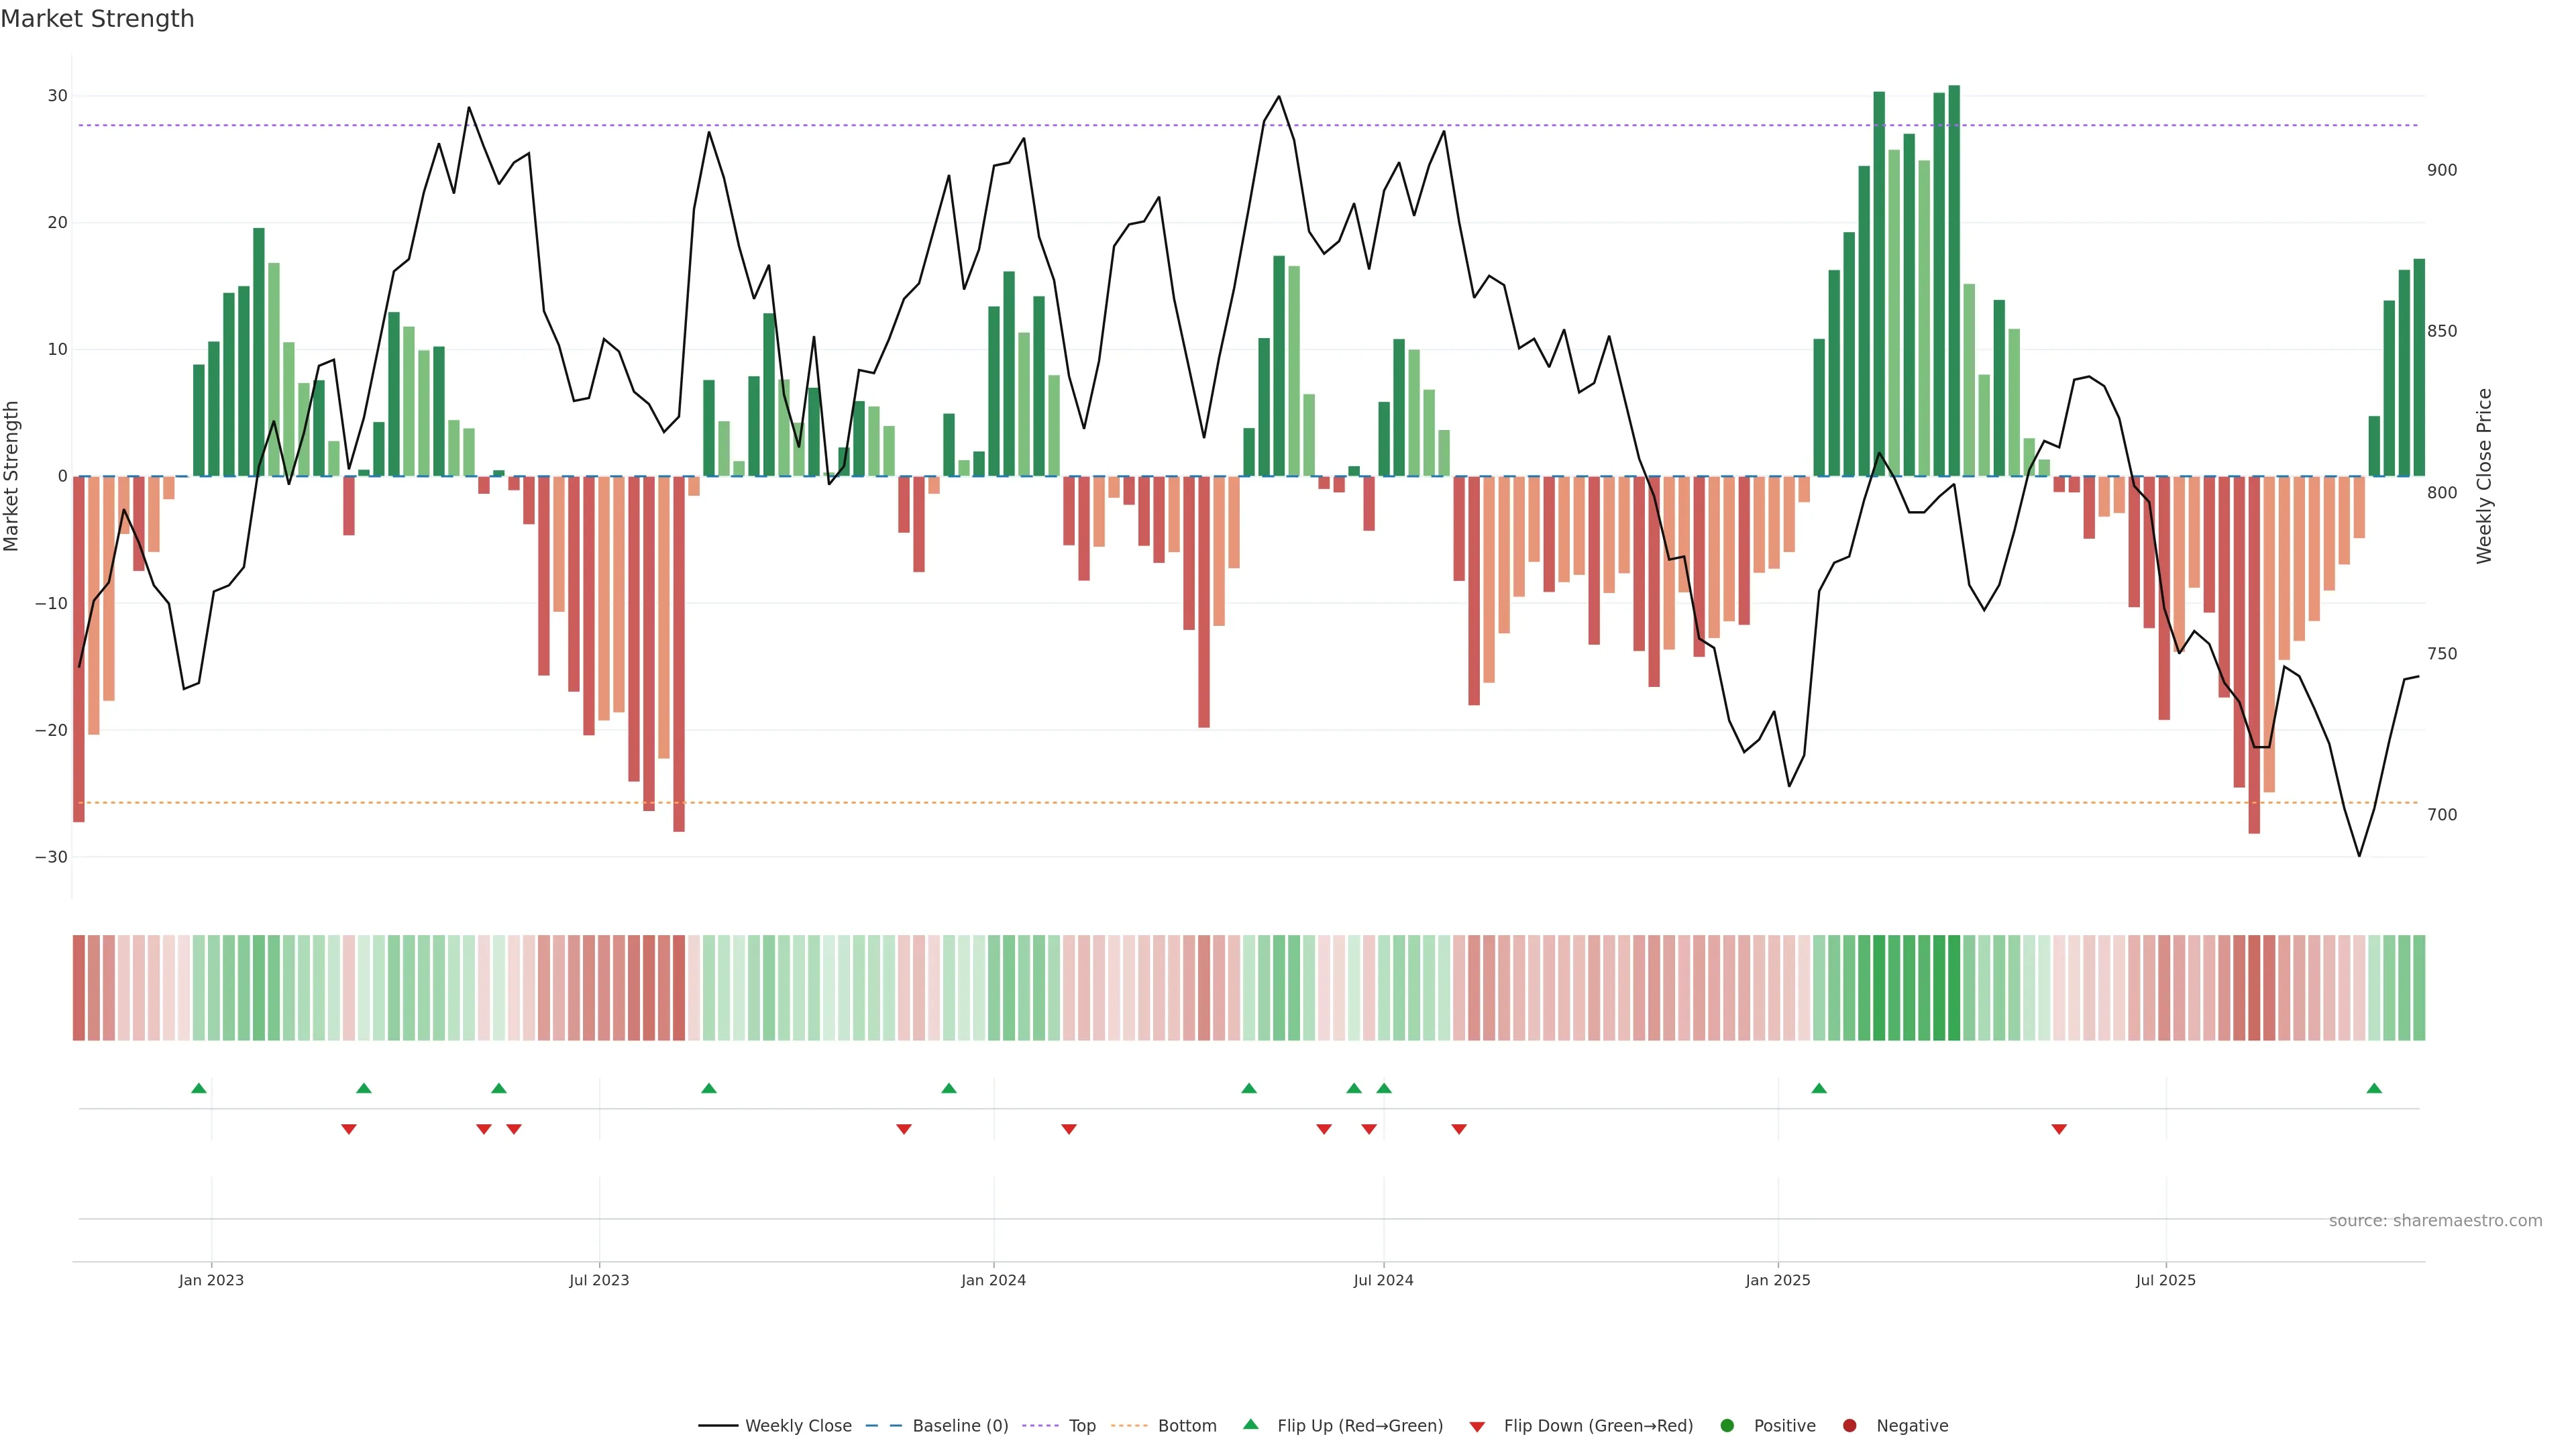The width and height of the screenshot is (2576, 1449).
Task: Click the Bottom legend line icon
Action: (1129, 1426)
